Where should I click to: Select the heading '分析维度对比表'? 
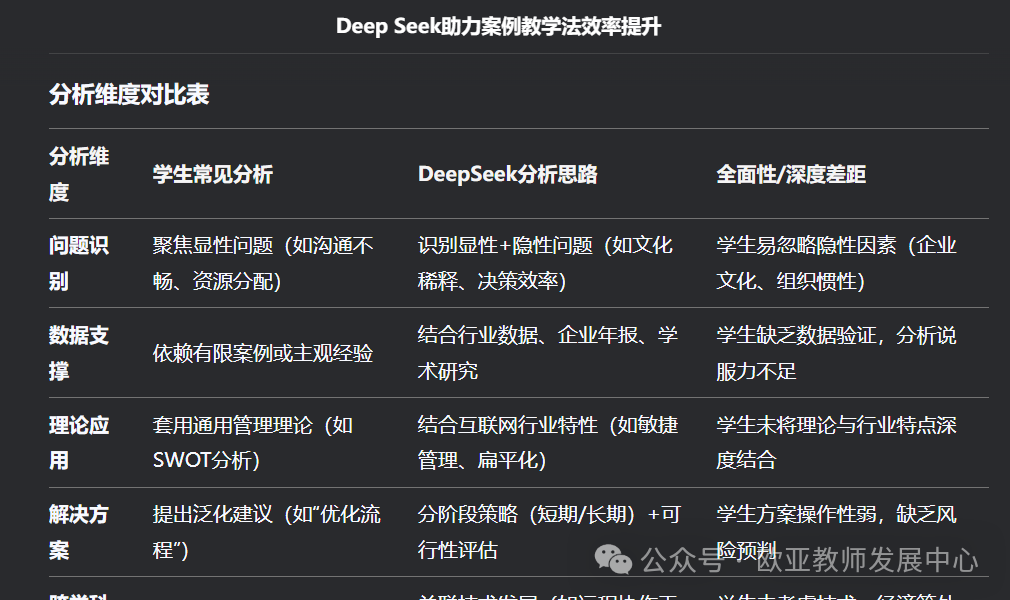pos(129,95)
